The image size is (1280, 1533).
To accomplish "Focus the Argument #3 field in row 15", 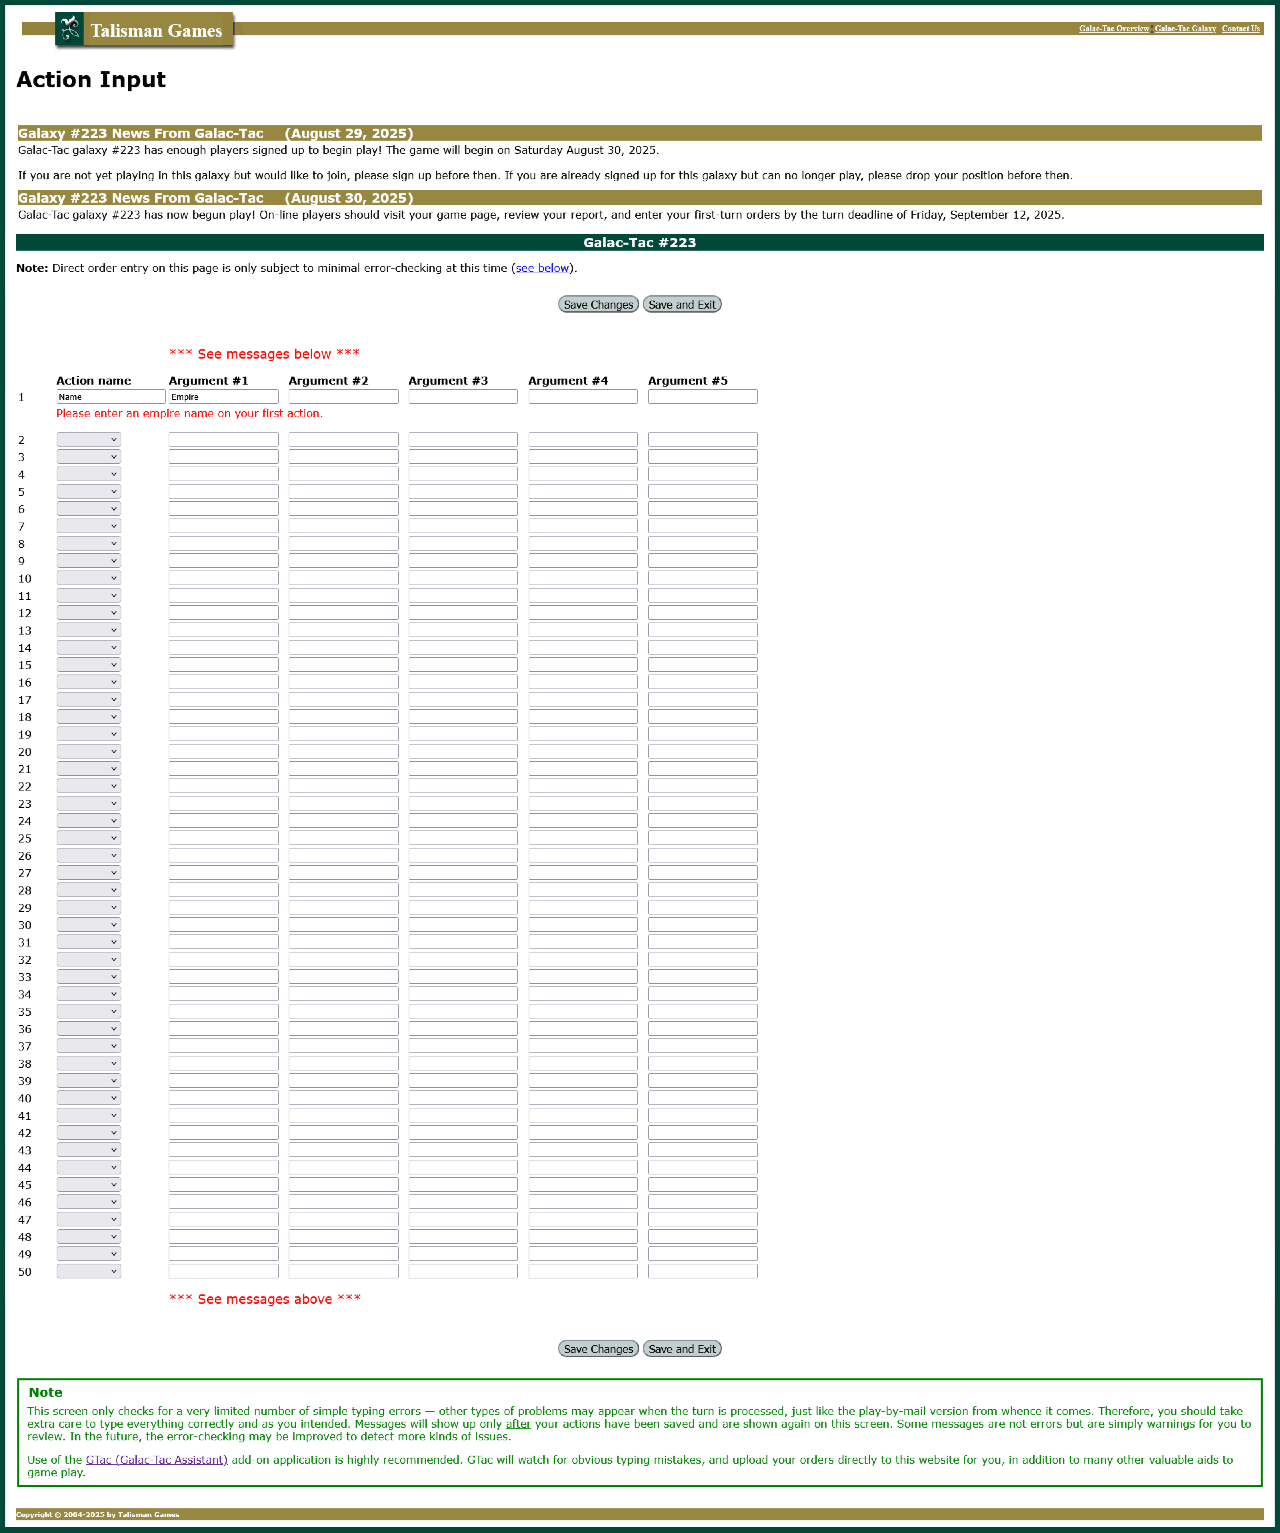I will click(x=463, y=665).
